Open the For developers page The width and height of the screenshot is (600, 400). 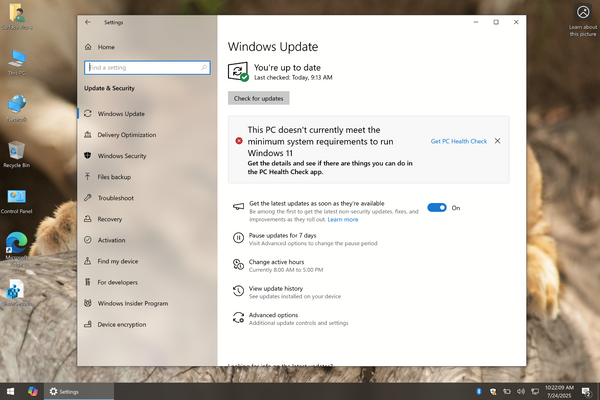147,282
